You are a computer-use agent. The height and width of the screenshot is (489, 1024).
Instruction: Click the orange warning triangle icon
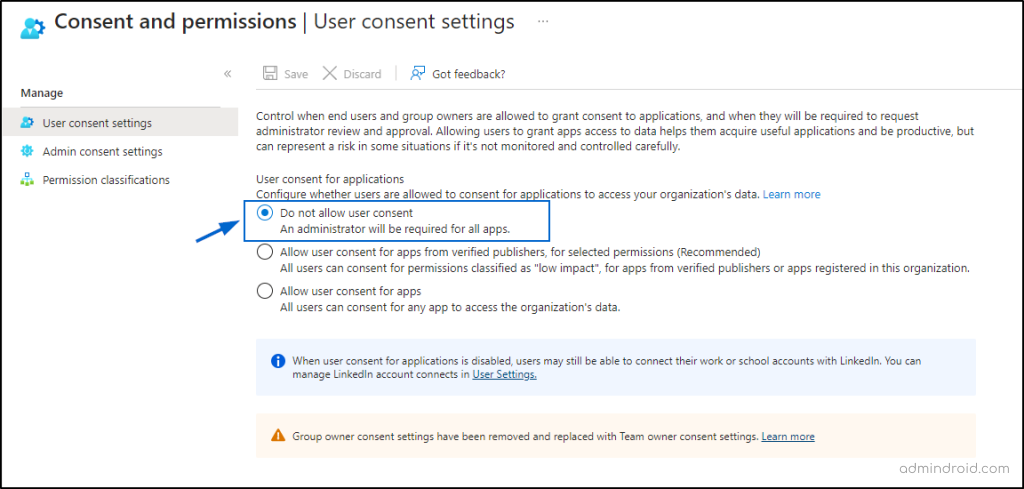pyautogui.click(x=278, y=435)
